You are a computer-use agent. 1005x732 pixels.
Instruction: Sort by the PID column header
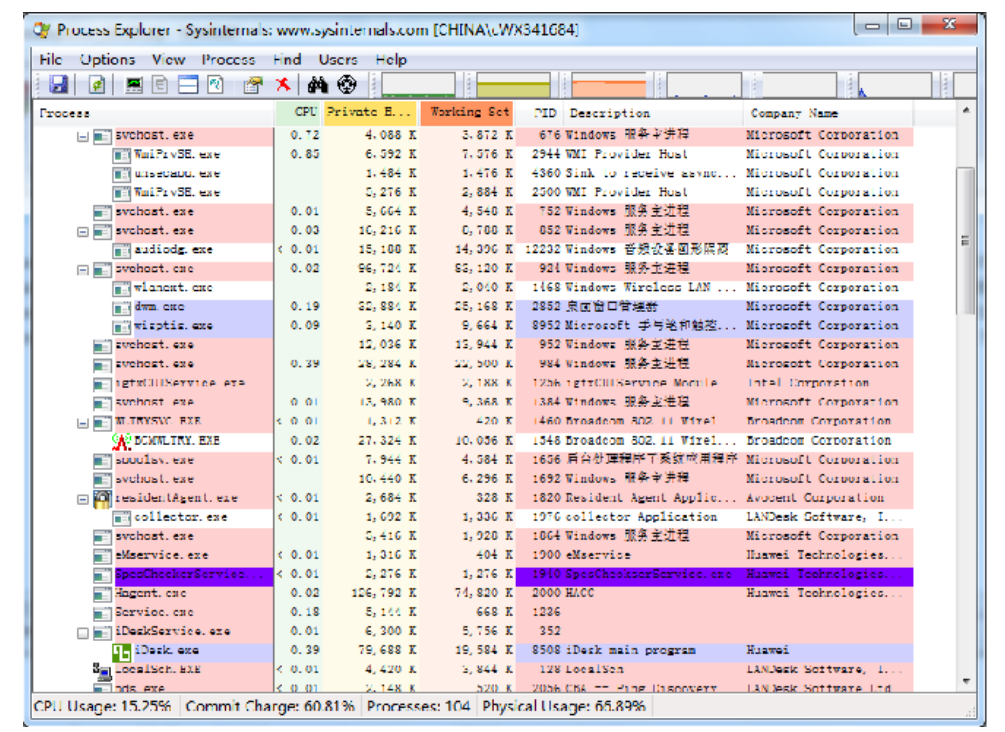pos(540,113)
